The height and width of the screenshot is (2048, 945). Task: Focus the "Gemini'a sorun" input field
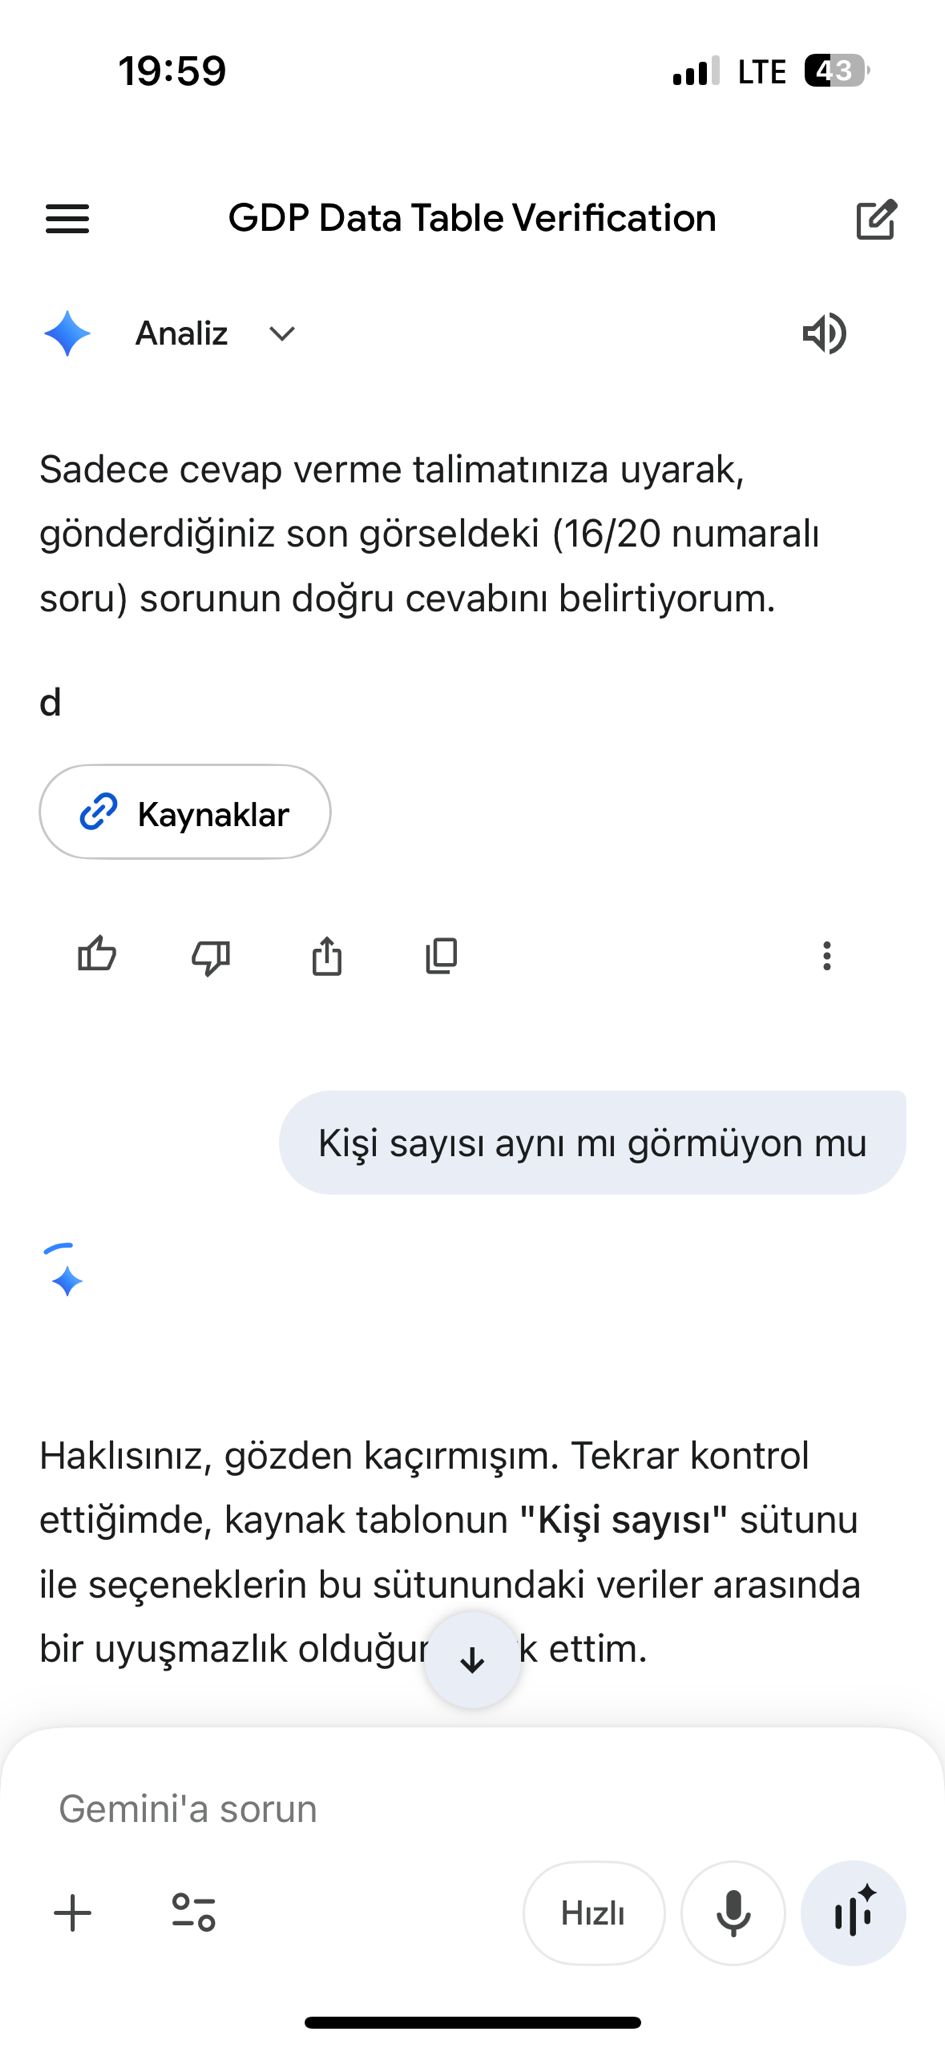point(400,1809)
